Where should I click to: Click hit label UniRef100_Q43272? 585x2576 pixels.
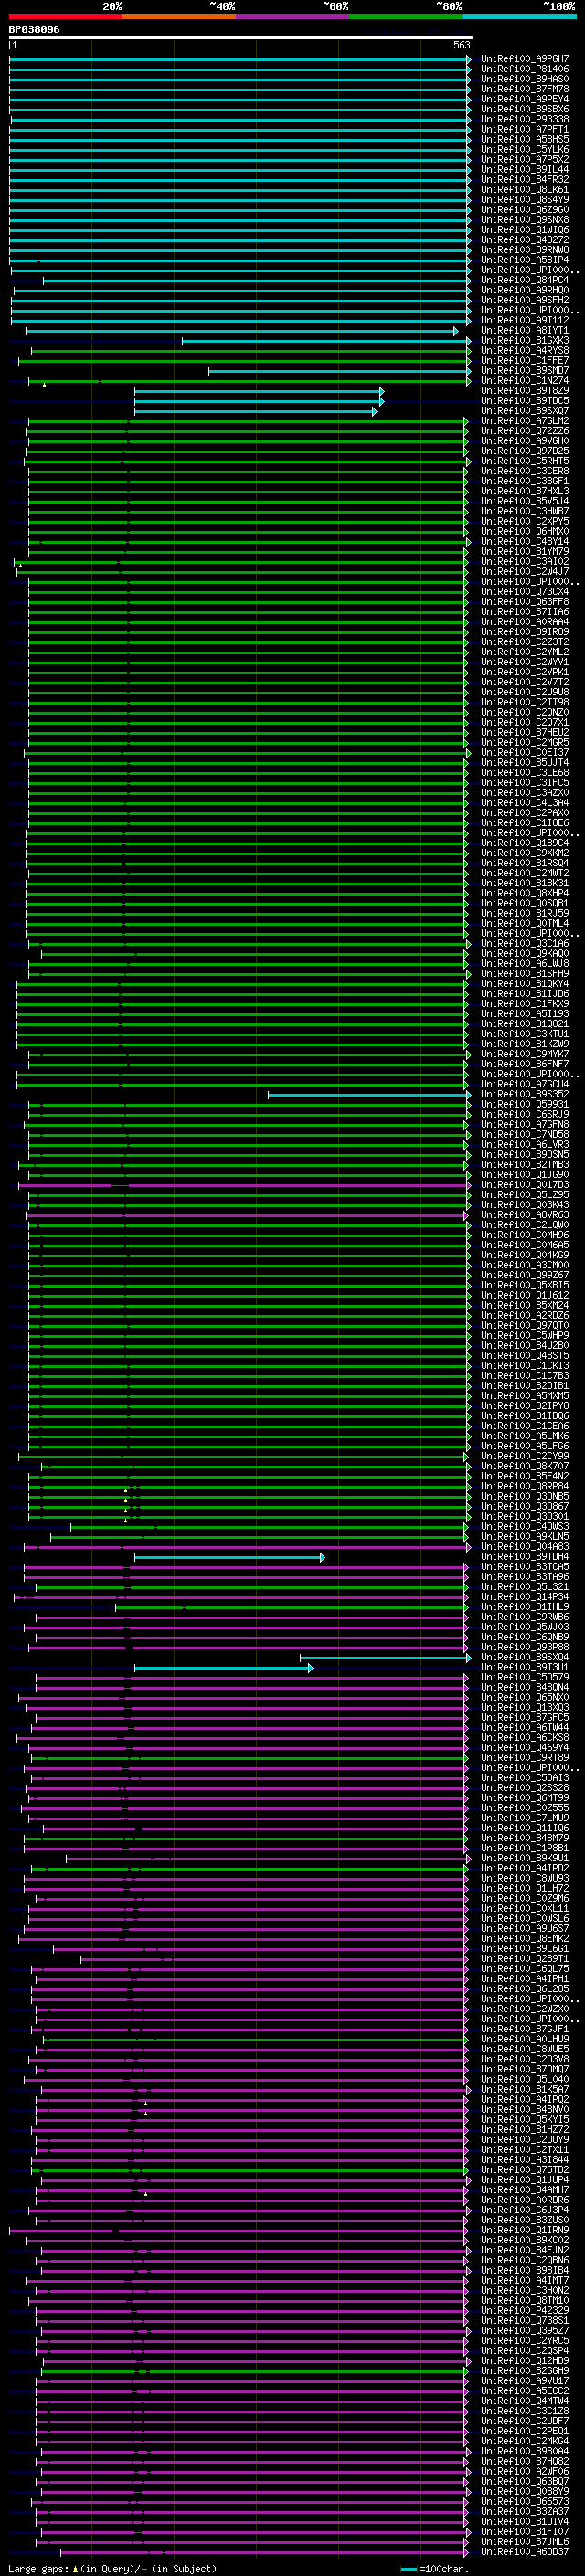point(525,240)
